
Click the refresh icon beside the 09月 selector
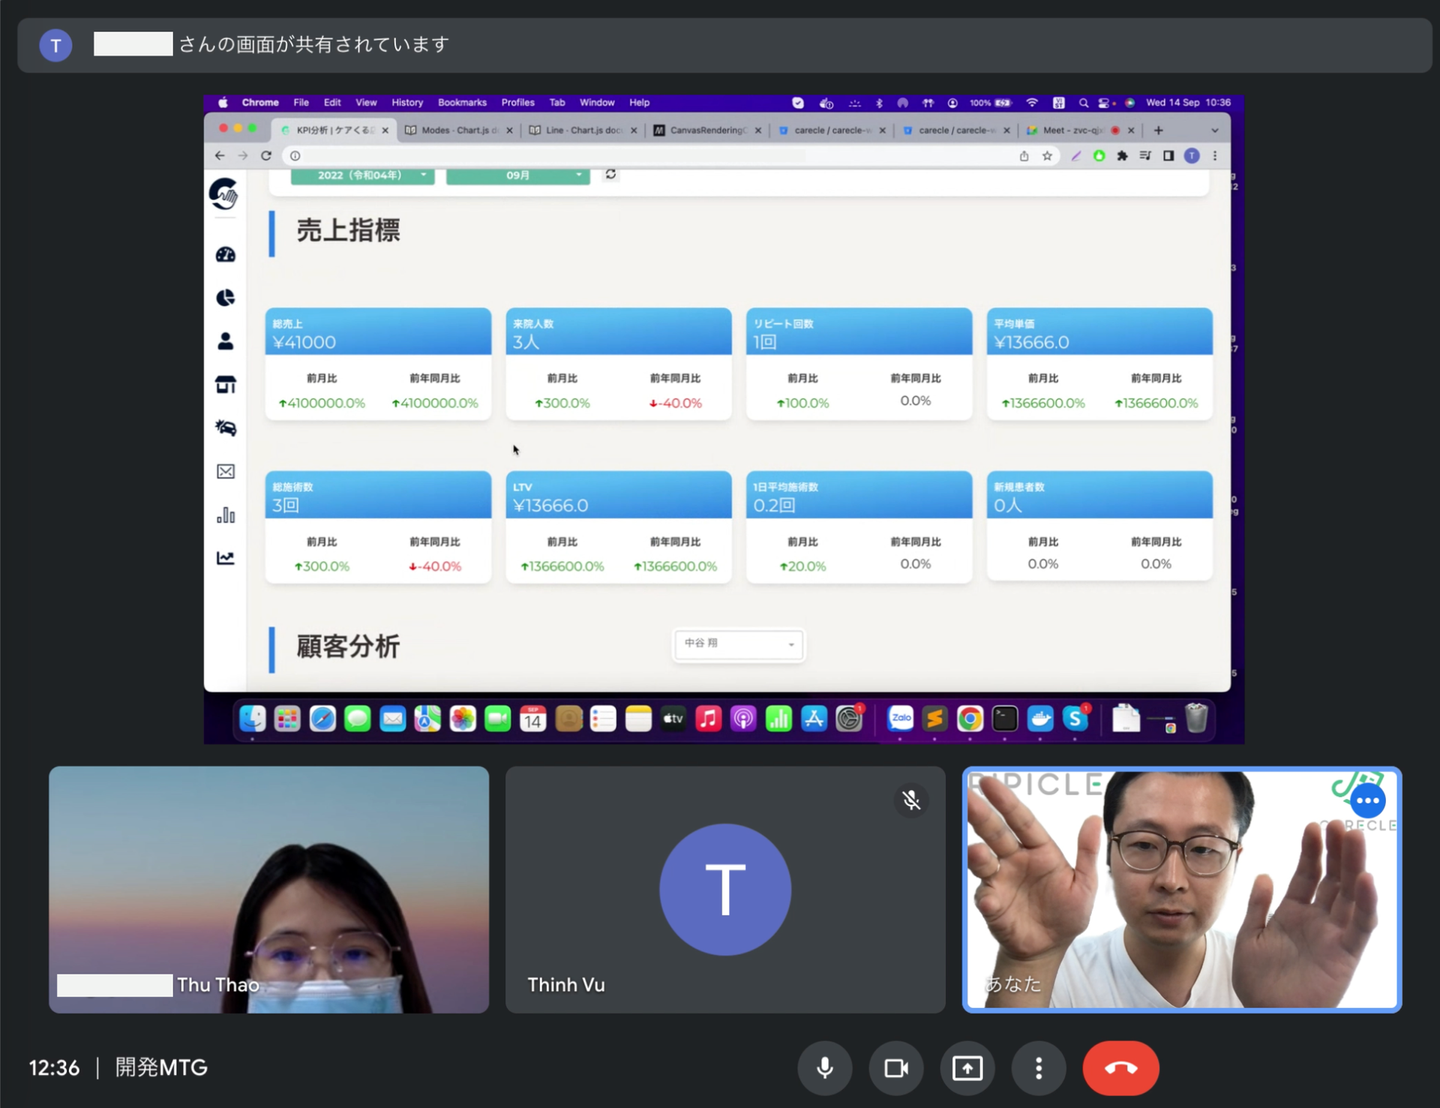[x=611, y=175]
